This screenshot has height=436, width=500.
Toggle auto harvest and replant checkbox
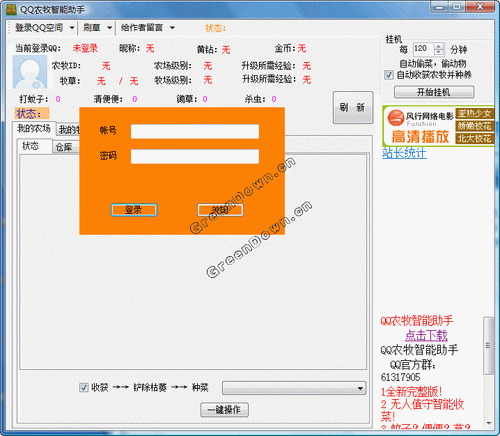389,75
